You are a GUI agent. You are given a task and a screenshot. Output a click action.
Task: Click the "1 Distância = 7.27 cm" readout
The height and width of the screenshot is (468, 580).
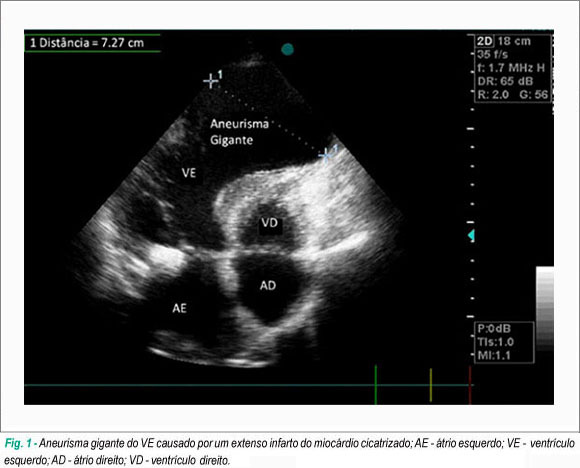click(x=87, y=43)
